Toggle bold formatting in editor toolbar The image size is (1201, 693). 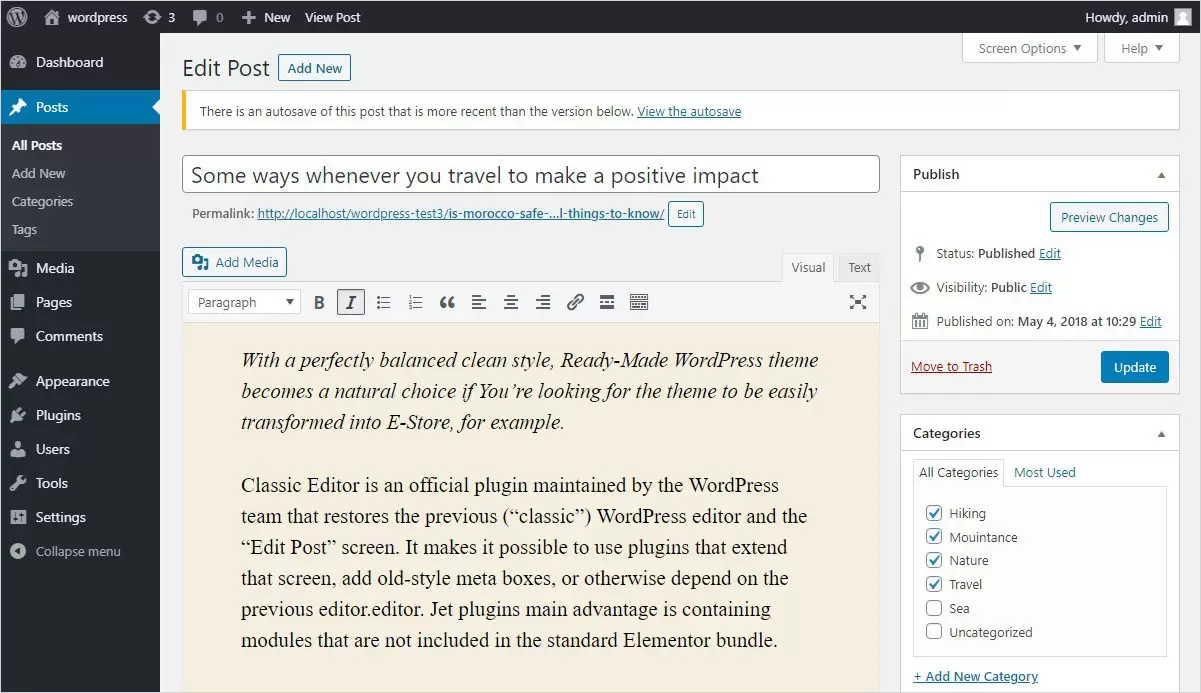pos(319,302)
